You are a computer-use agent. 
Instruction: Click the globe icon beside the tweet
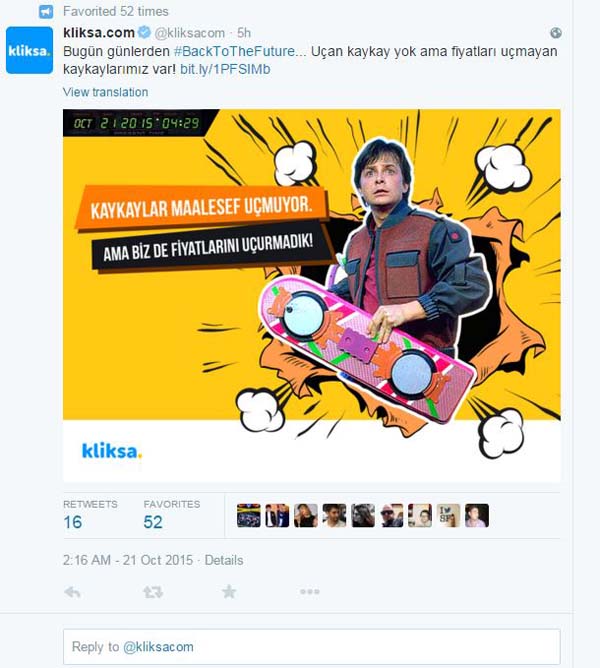556,33
